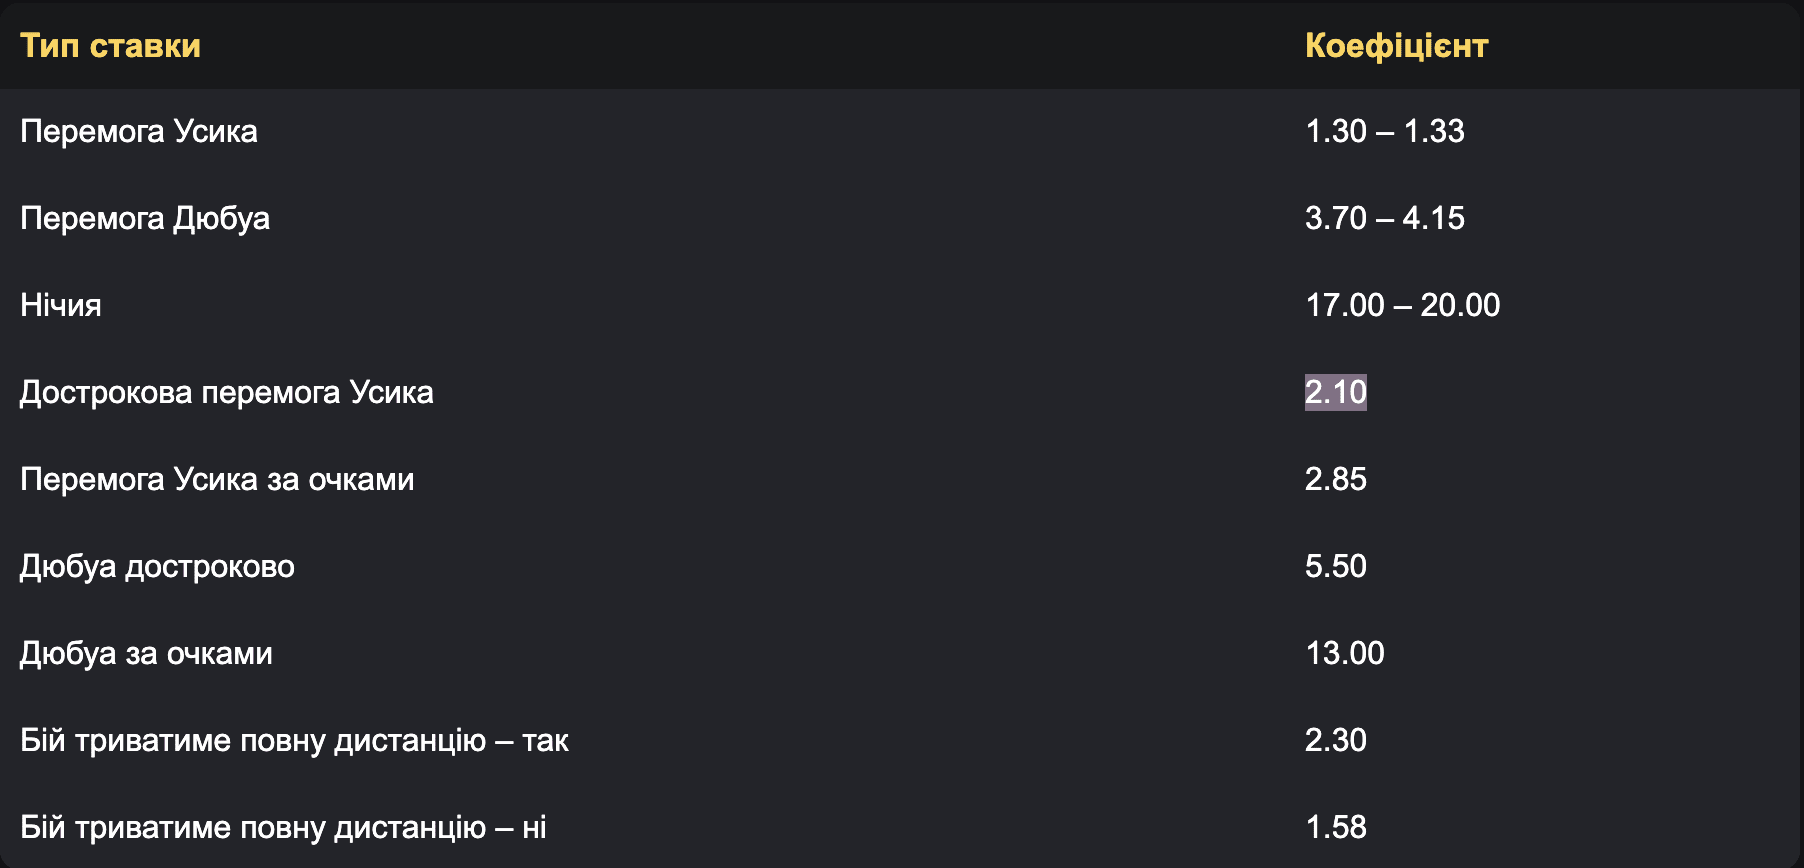Select the 'Дюбуа за очками' label

click(146, 653)
